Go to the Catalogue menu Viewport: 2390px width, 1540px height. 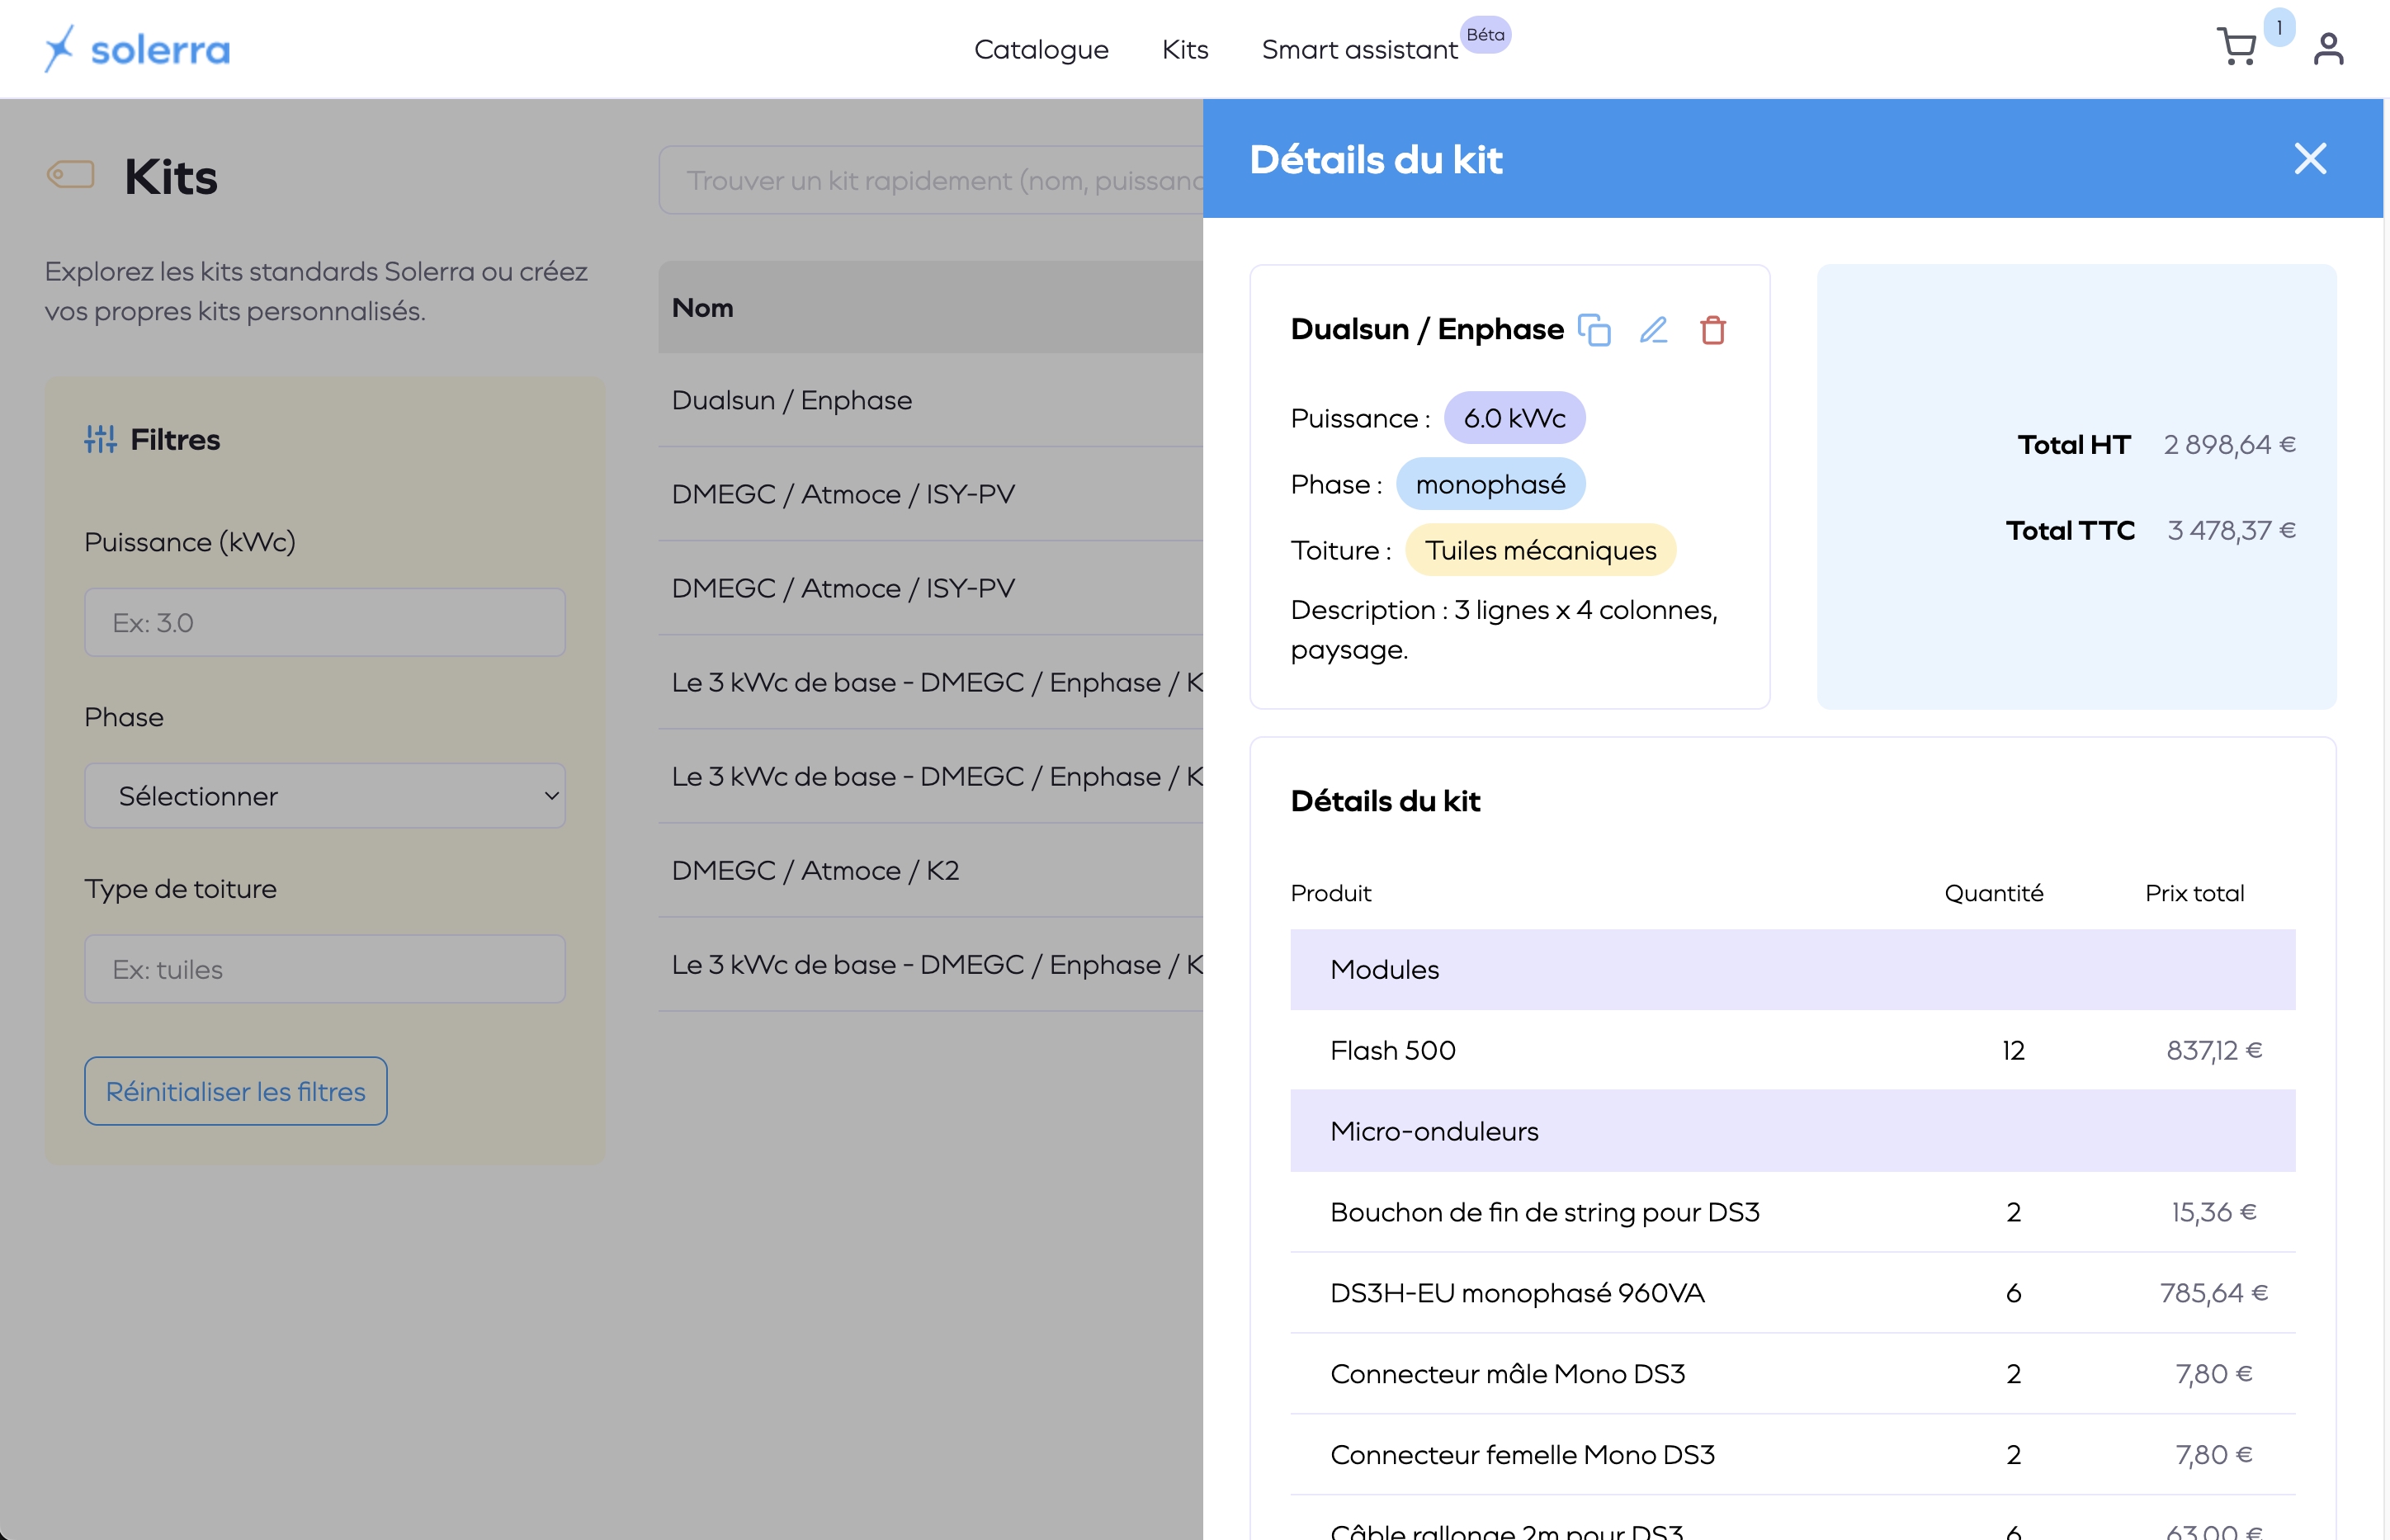[1041, 49]
